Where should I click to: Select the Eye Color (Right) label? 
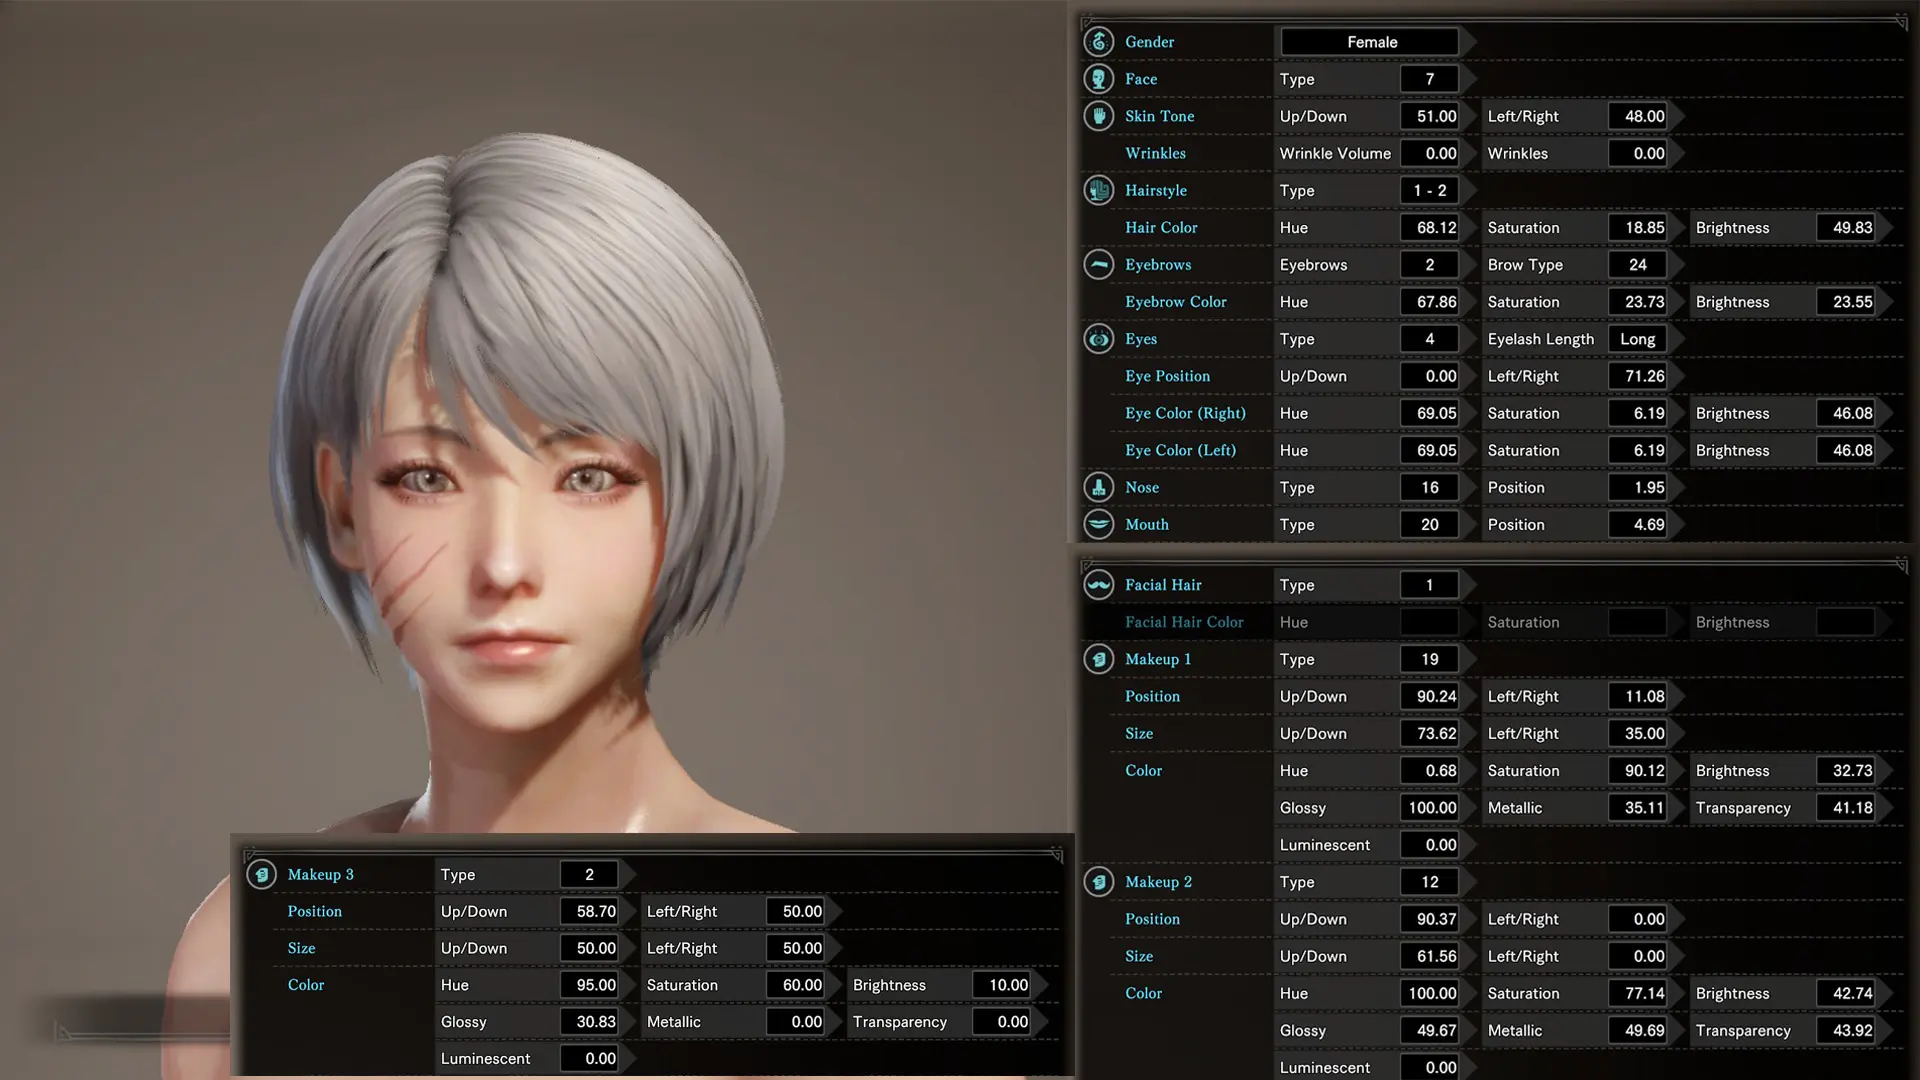click(x=1185, y=413)
